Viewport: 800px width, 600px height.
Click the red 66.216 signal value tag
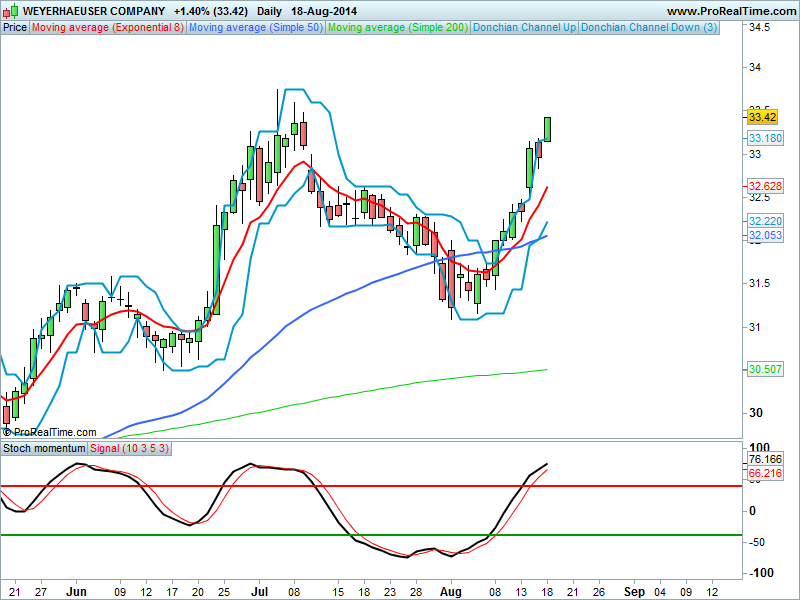coord(765,473)
